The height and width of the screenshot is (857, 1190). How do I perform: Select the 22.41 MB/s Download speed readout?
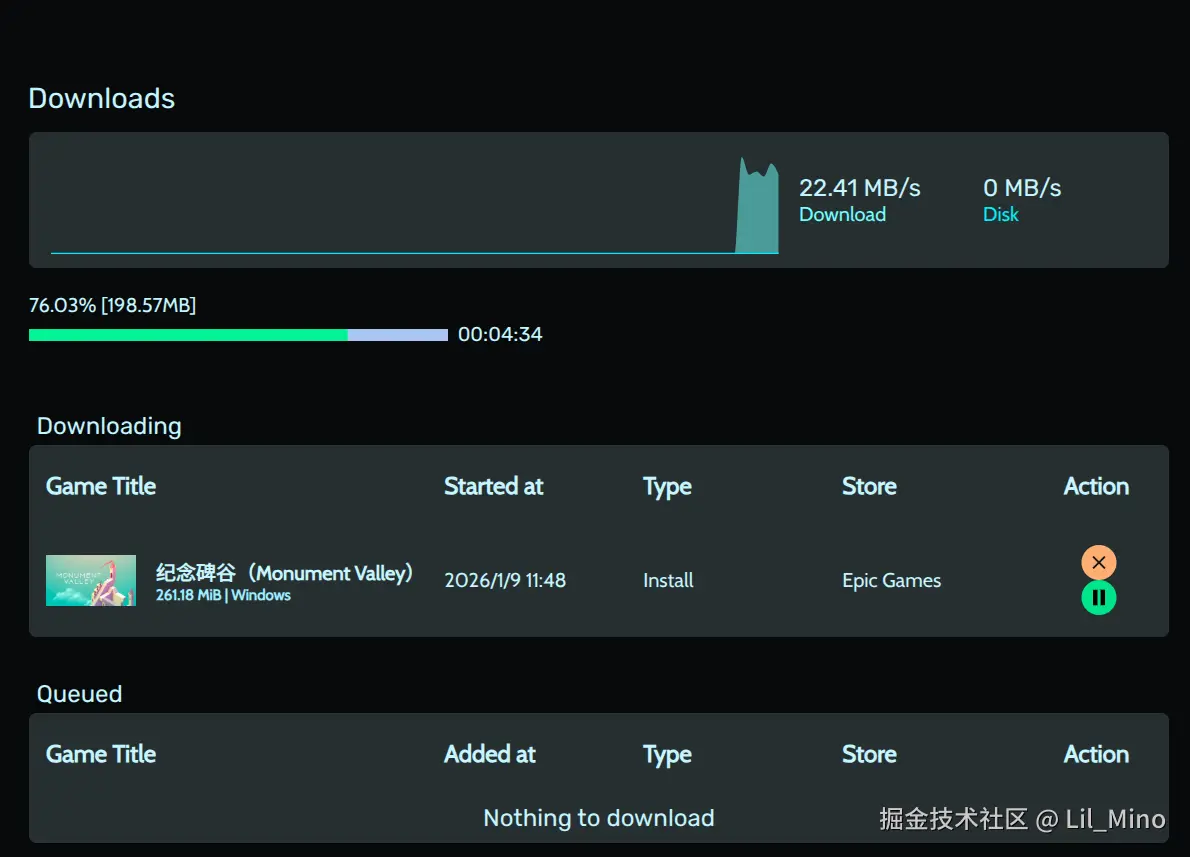pyautogui.click(x=859, y=188)
